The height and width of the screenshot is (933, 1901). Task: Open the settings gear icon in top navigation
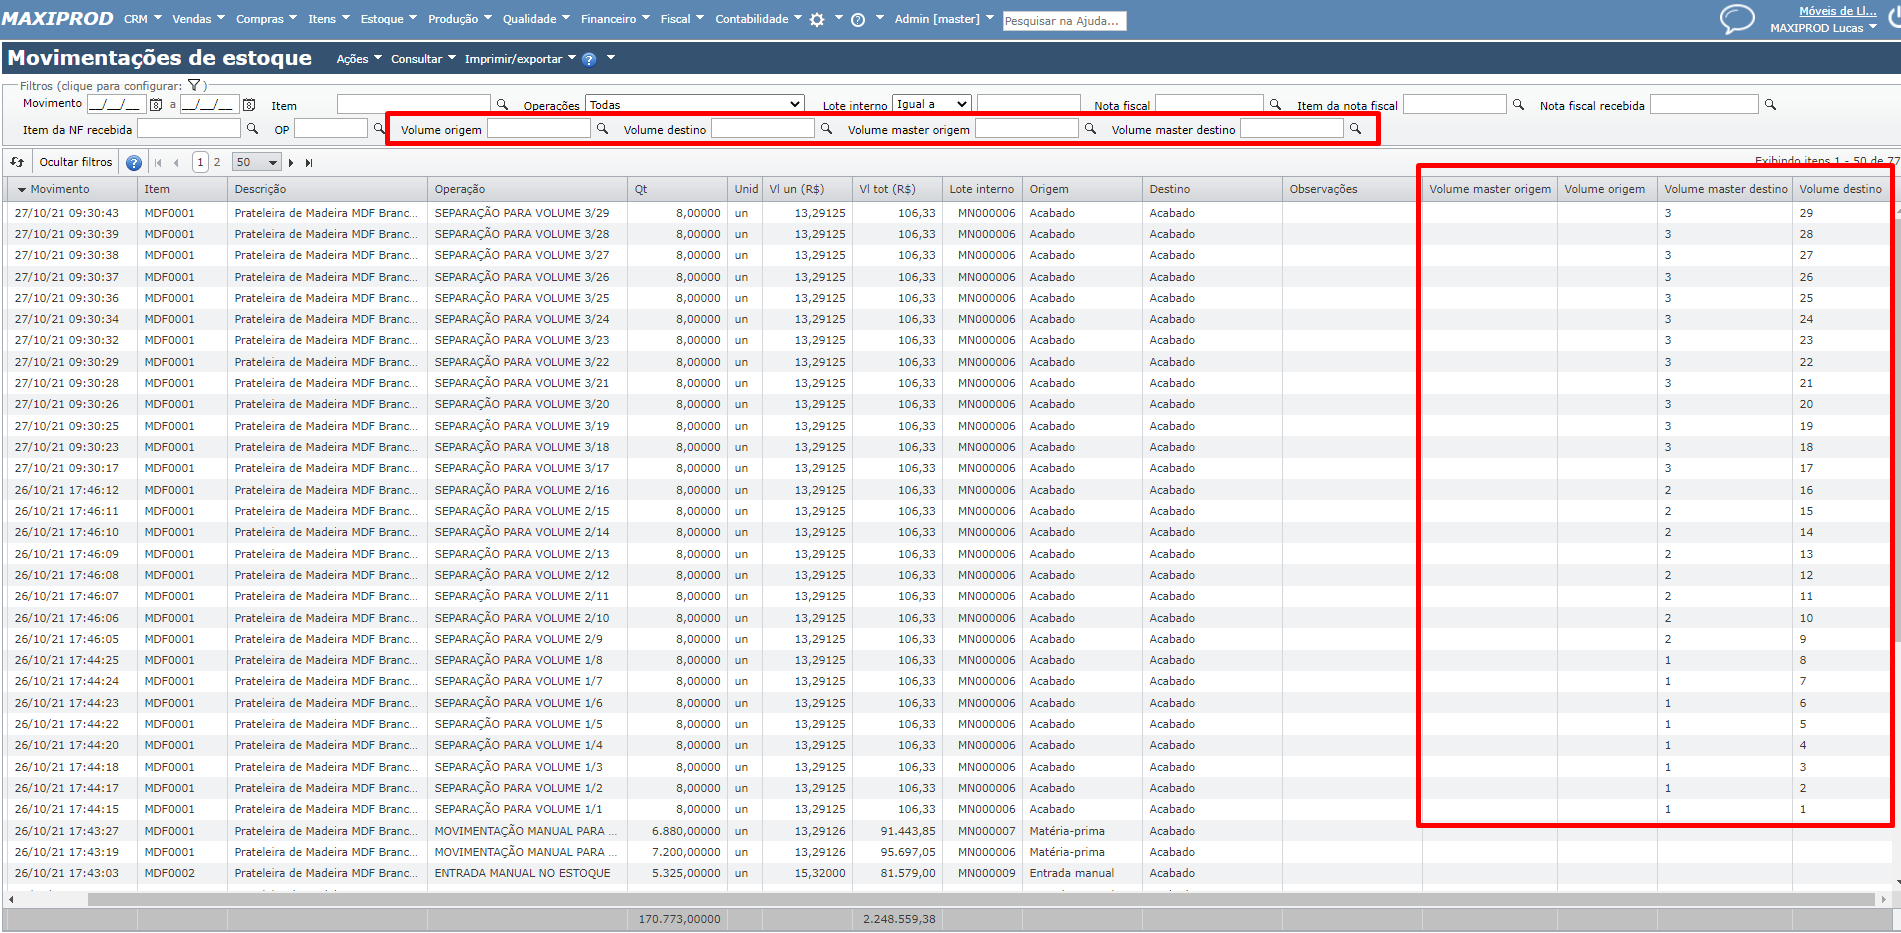(x=817, y=20)
